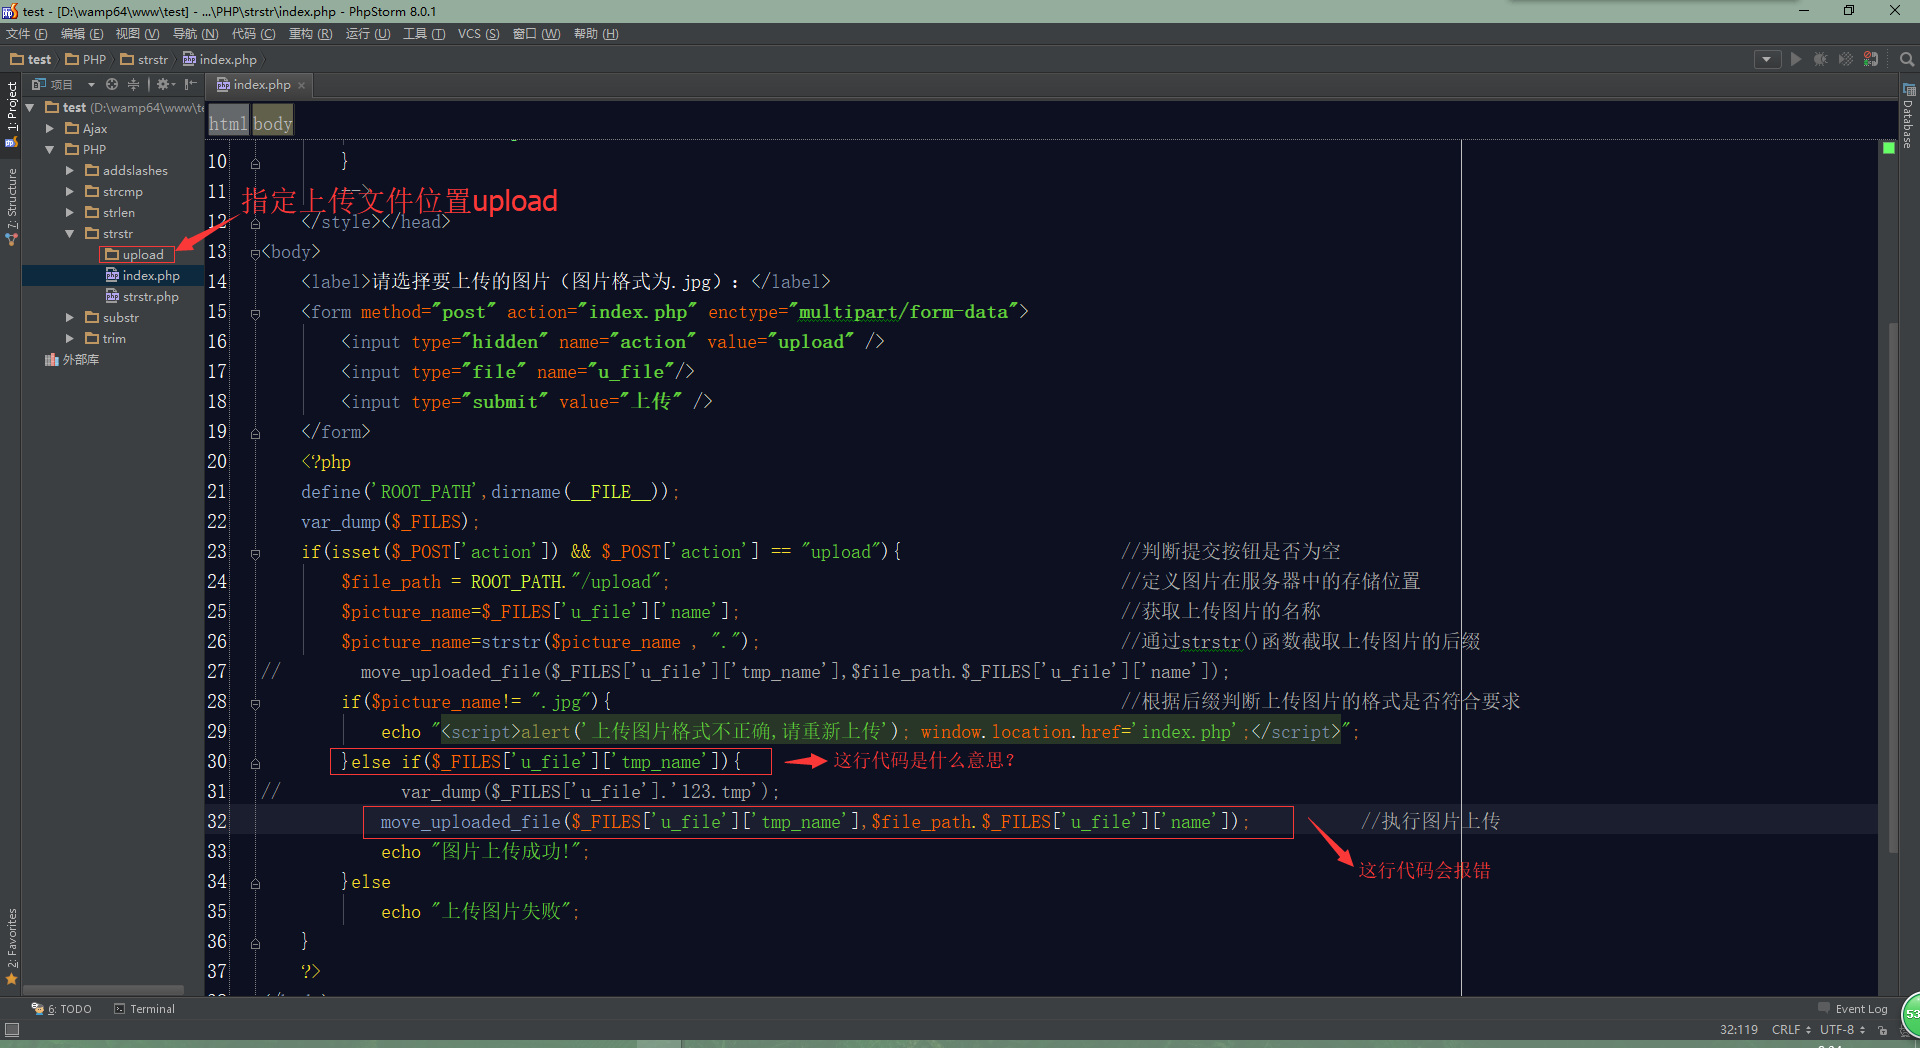Screen dimensions: 1920x1048
Task: Expand the Ajax folder
Action: (50, 128)
